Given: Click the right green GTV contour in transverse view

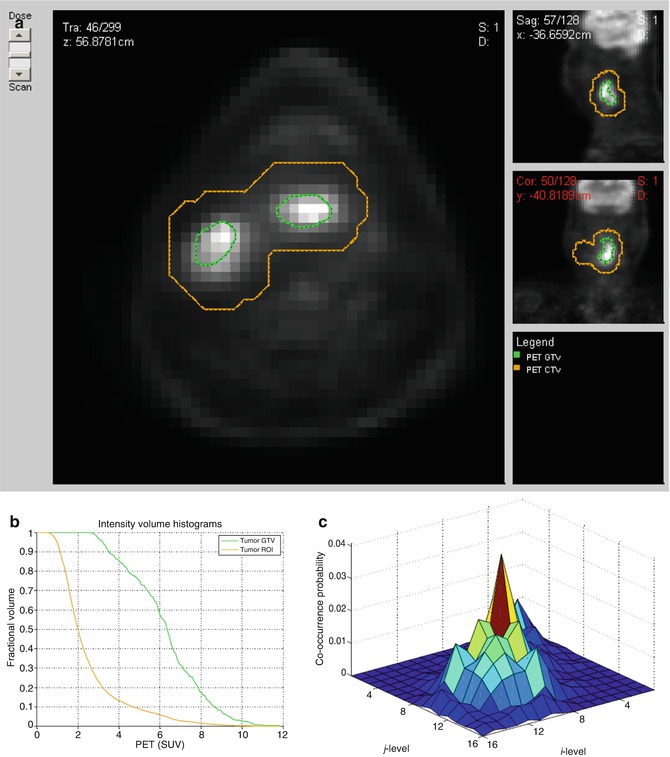Looking at the screenshot, I should coord(305,210).
